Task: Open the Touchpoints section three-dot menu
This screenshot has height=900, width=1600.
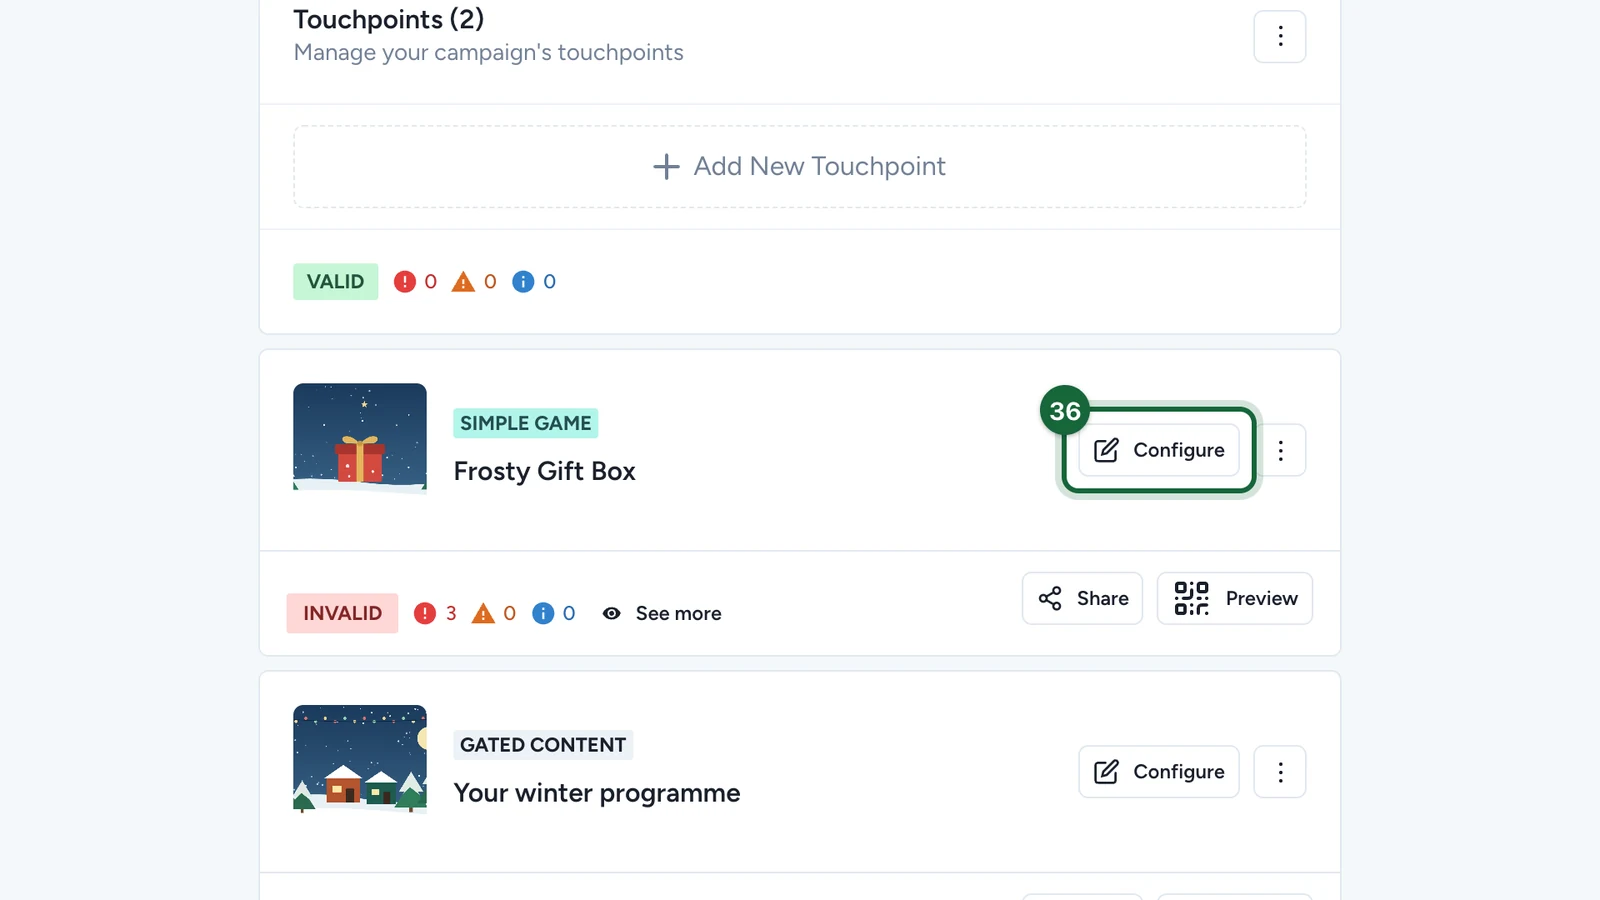Action: click(x=1280, y=37)
